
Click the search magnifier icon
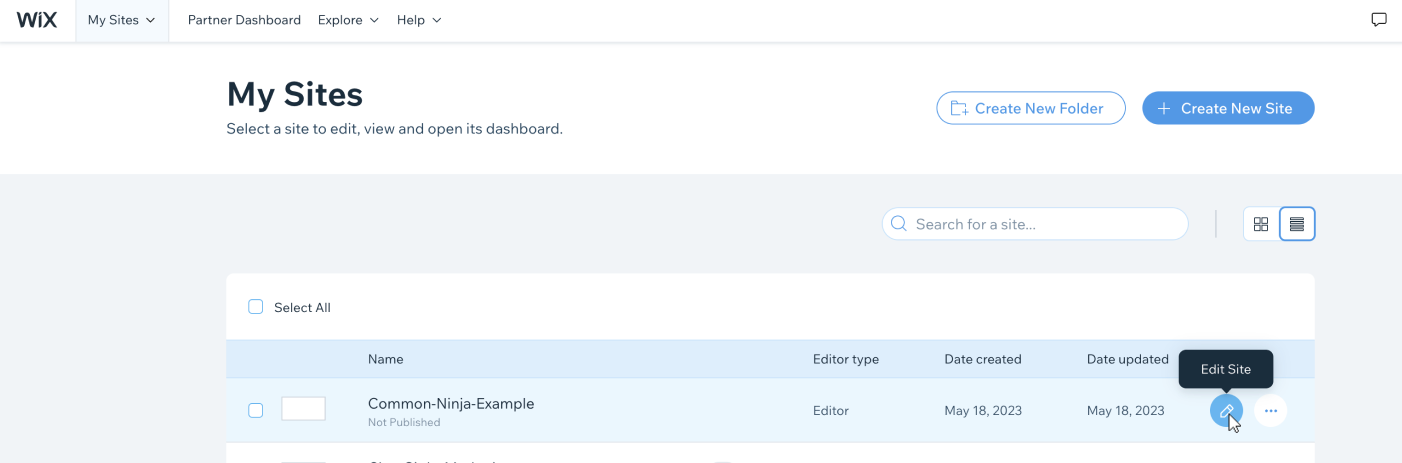point(898,224)
